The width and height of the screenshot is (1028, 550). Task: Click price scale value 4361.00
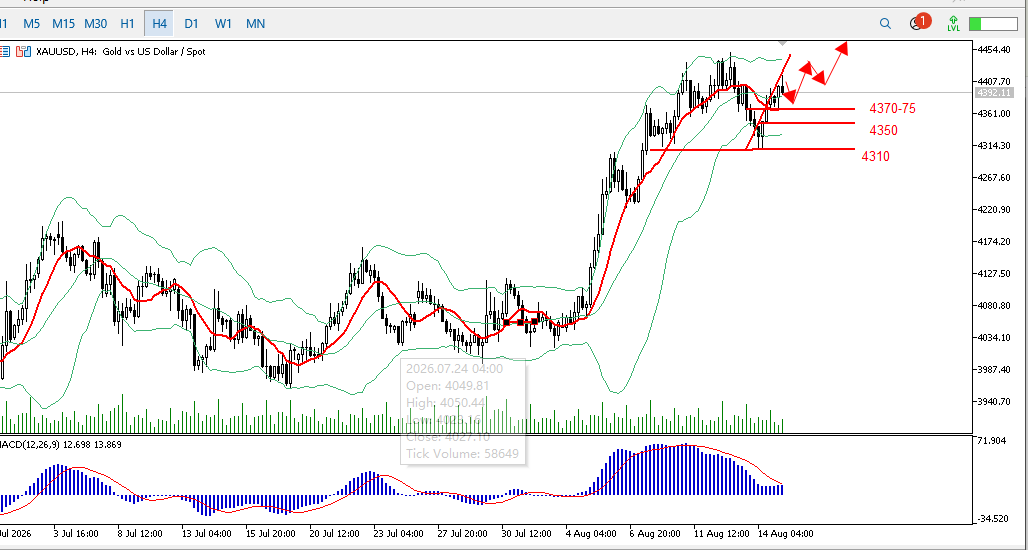click(x=995, y=113)
